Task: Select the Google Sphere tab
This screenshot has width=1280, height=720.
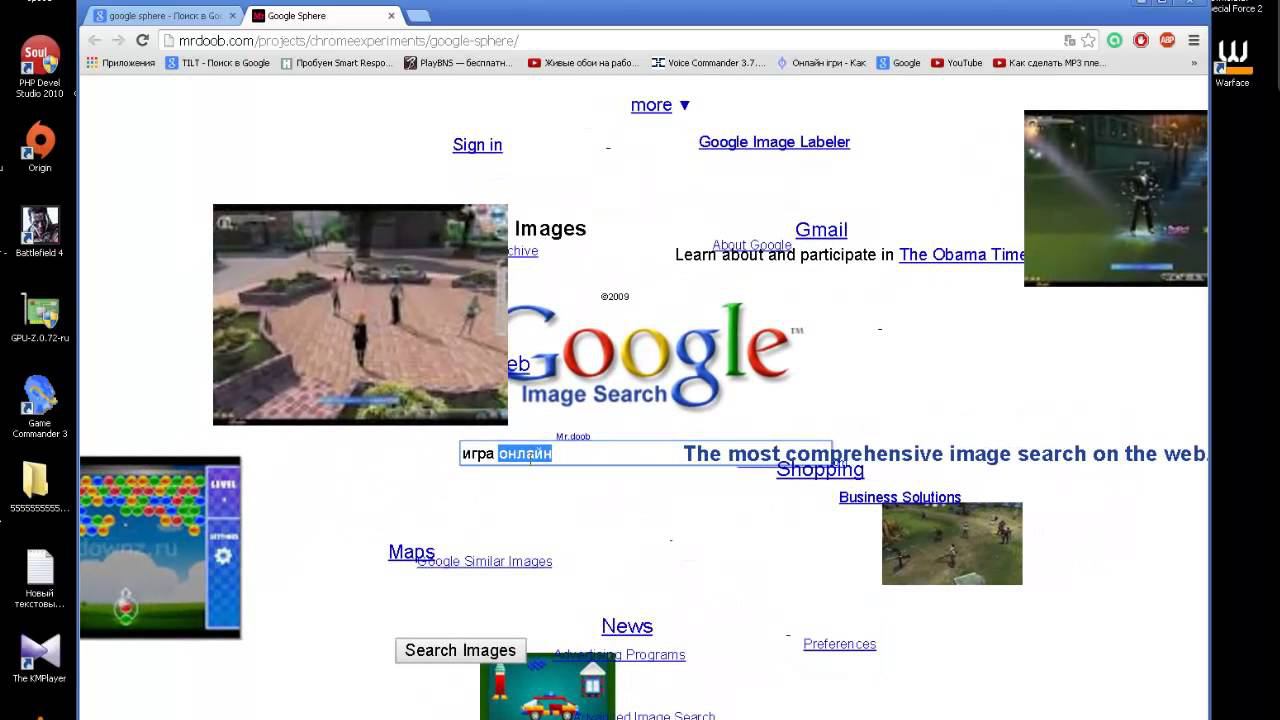Action: (x=318, y=16)
